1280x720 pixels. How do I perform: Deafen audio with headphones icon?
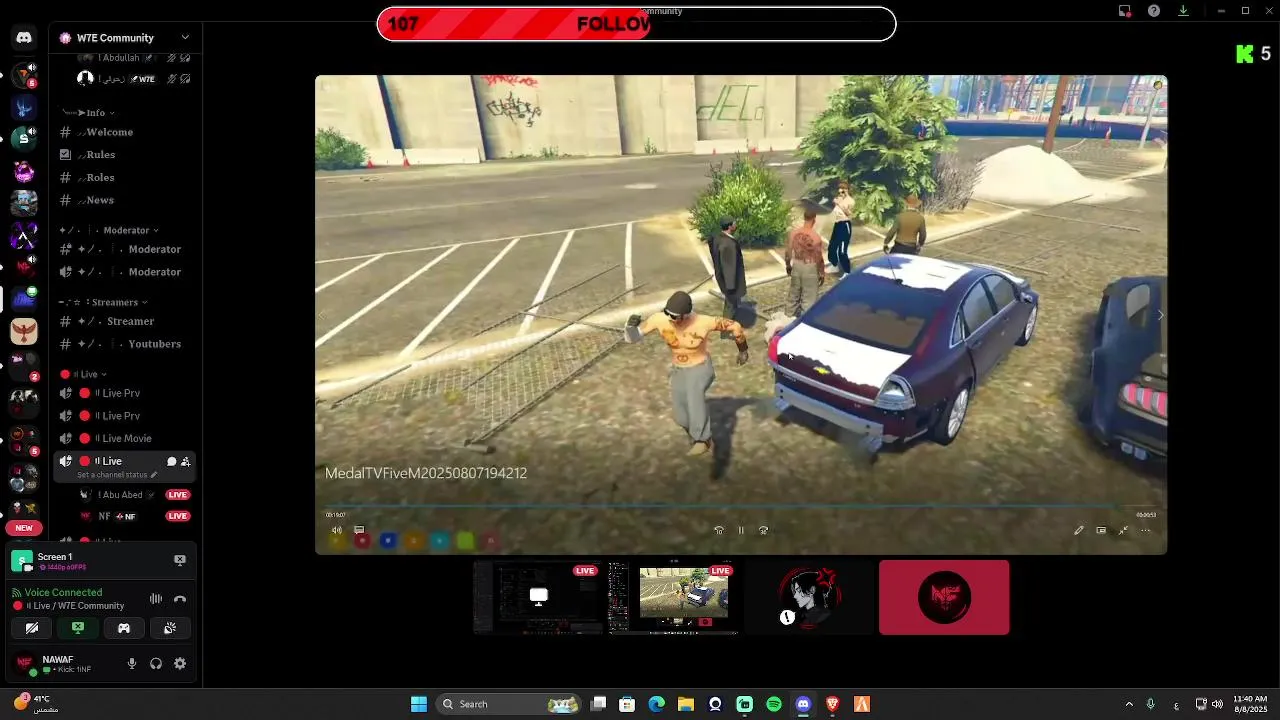[x=156, y=663]
